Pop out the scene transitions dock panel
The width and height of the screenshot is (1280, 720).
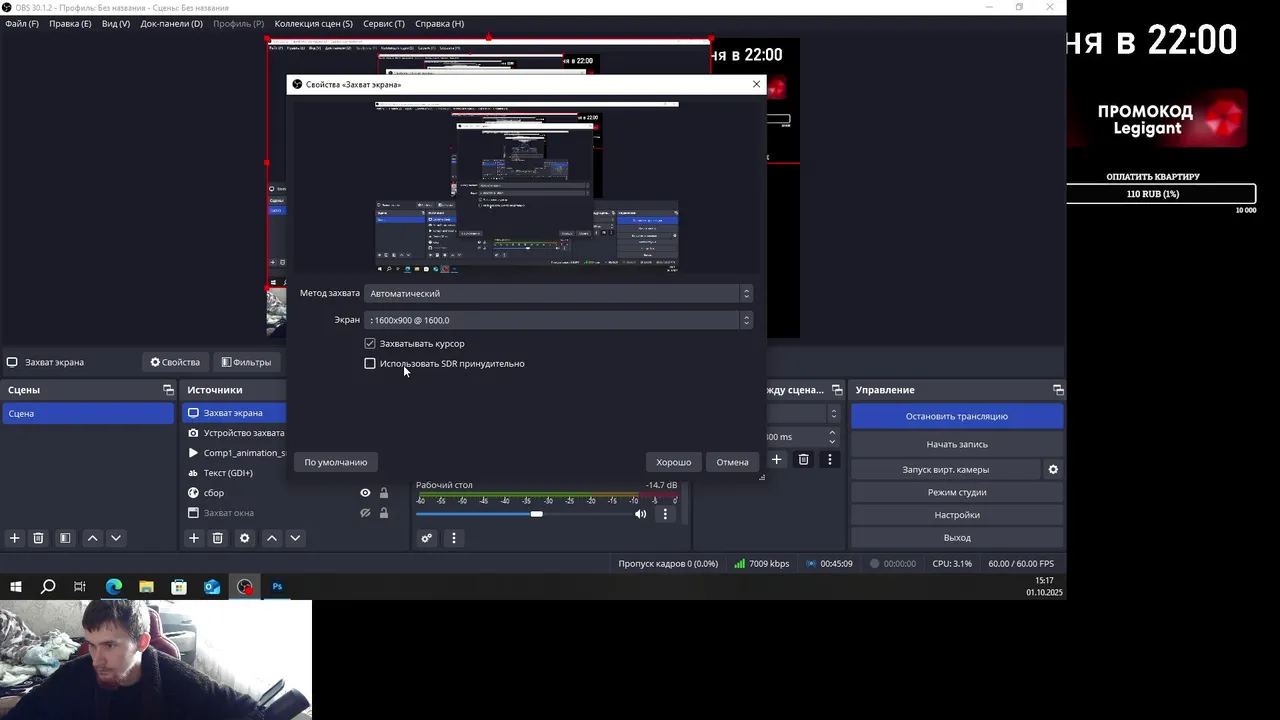pyautogui.click(x=837, y=390)
